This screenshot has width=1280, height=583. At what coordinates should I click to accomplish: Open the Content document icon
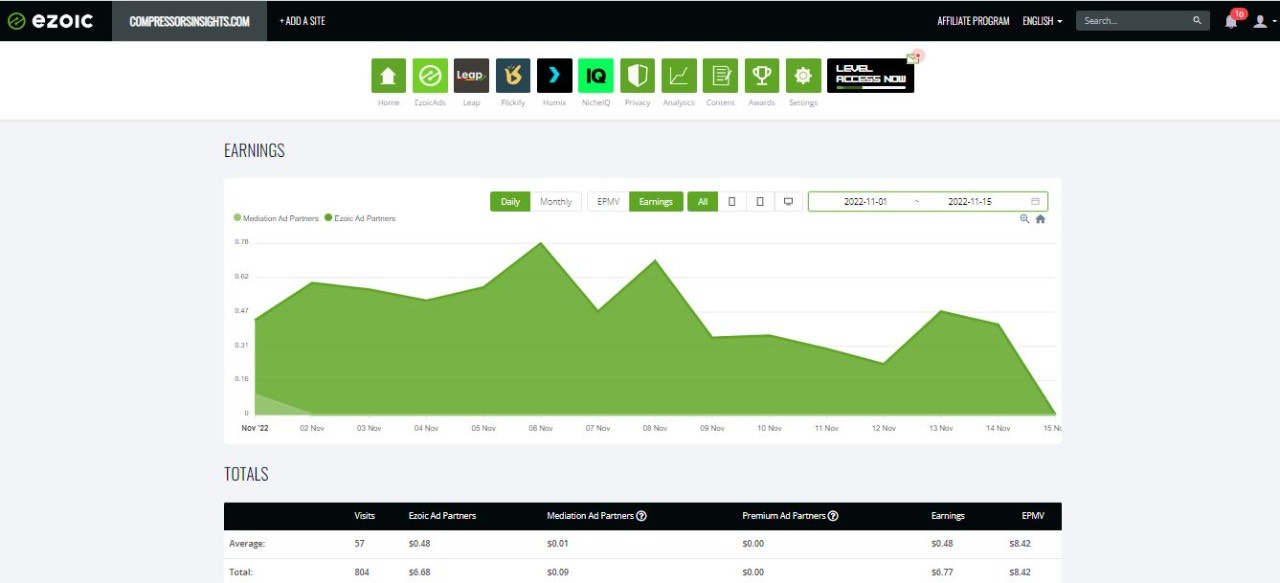(x=720, y=75)
